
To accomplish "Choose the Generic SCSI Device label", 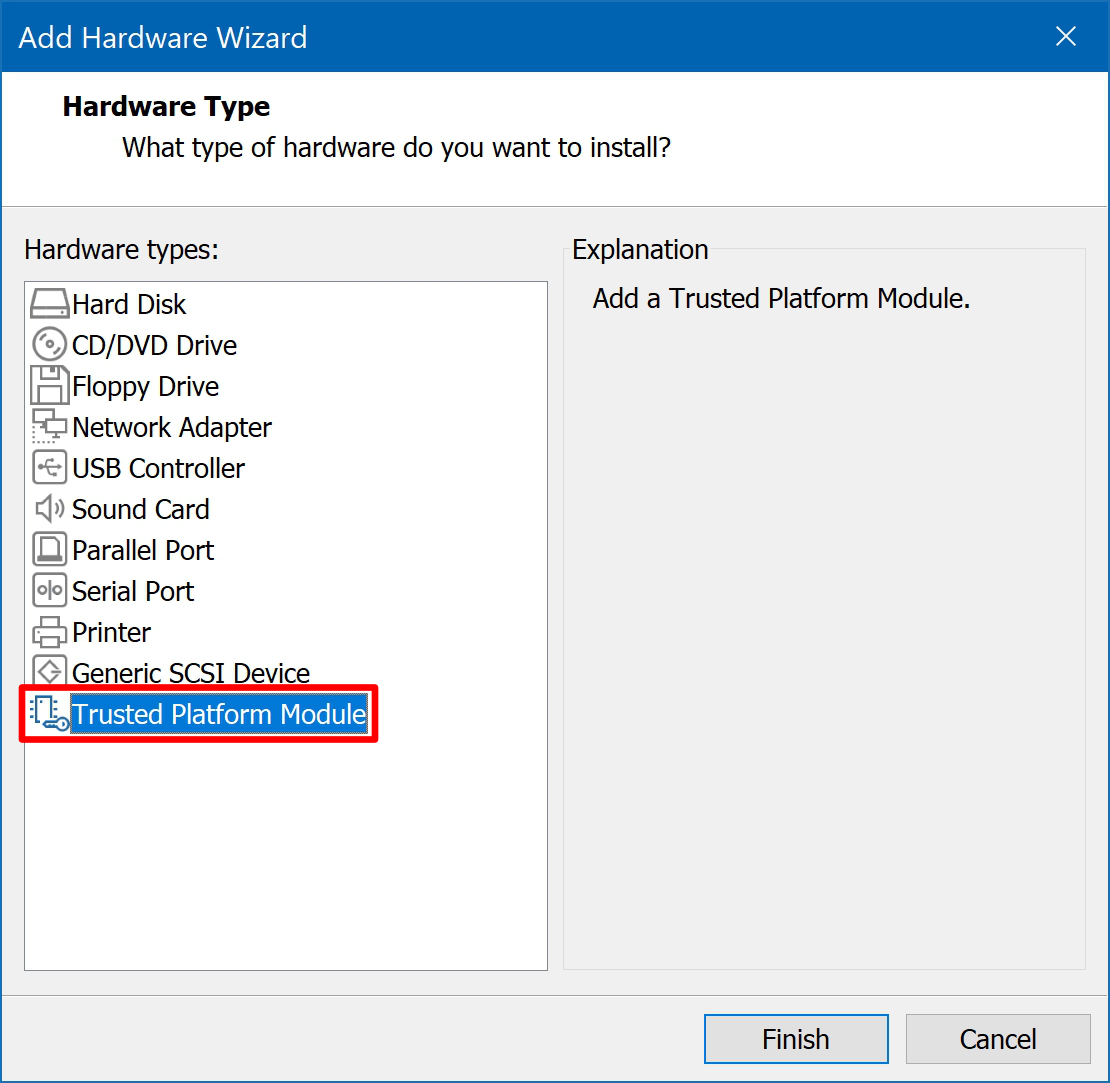I will (x=191, y=672).
